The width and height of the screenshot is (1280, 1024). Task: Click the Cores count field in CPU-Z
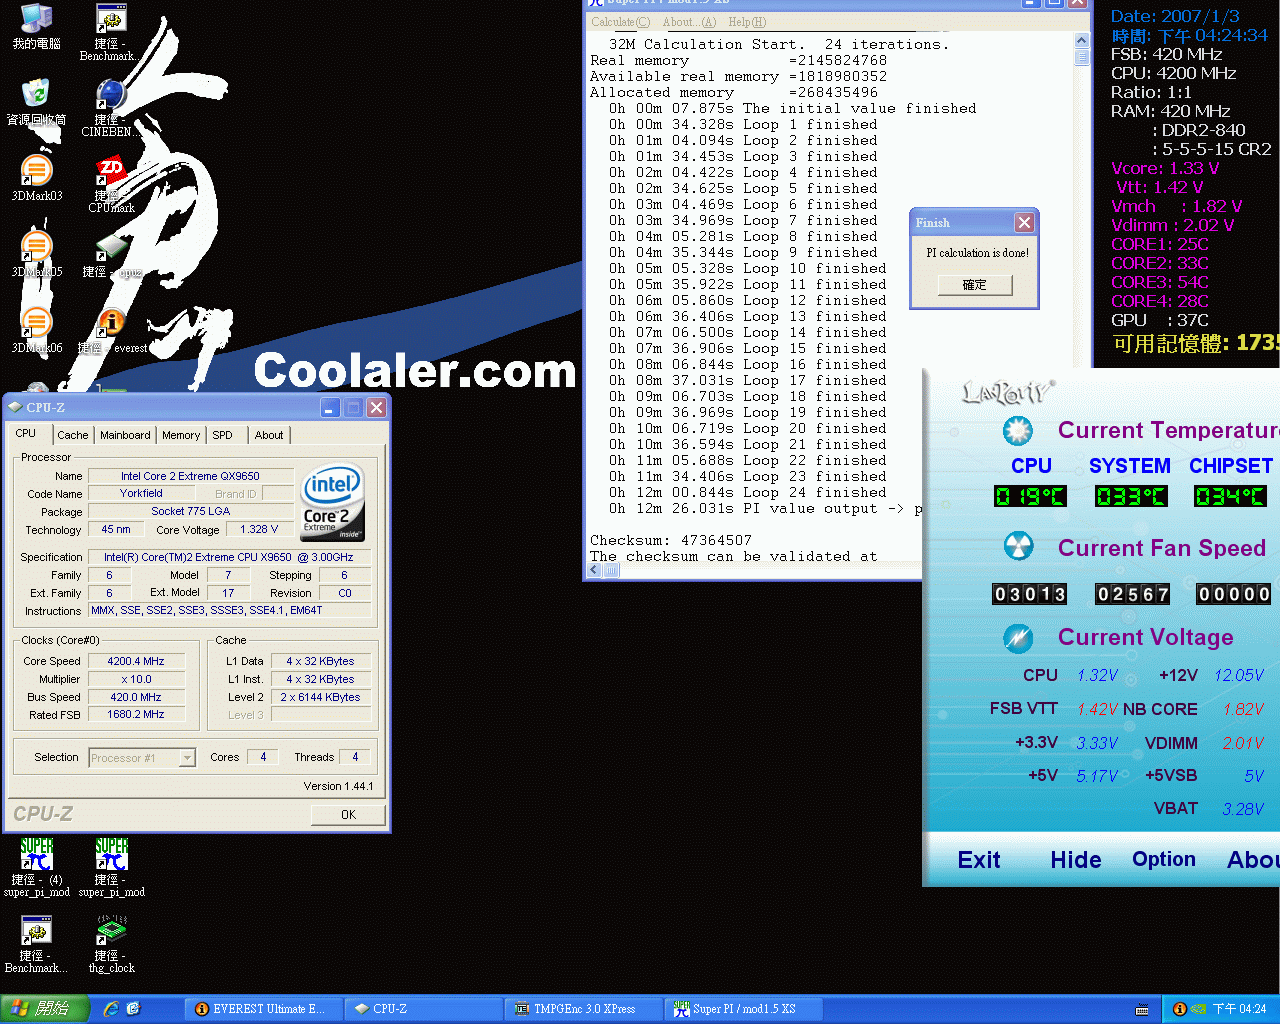(x=263, y=757)
